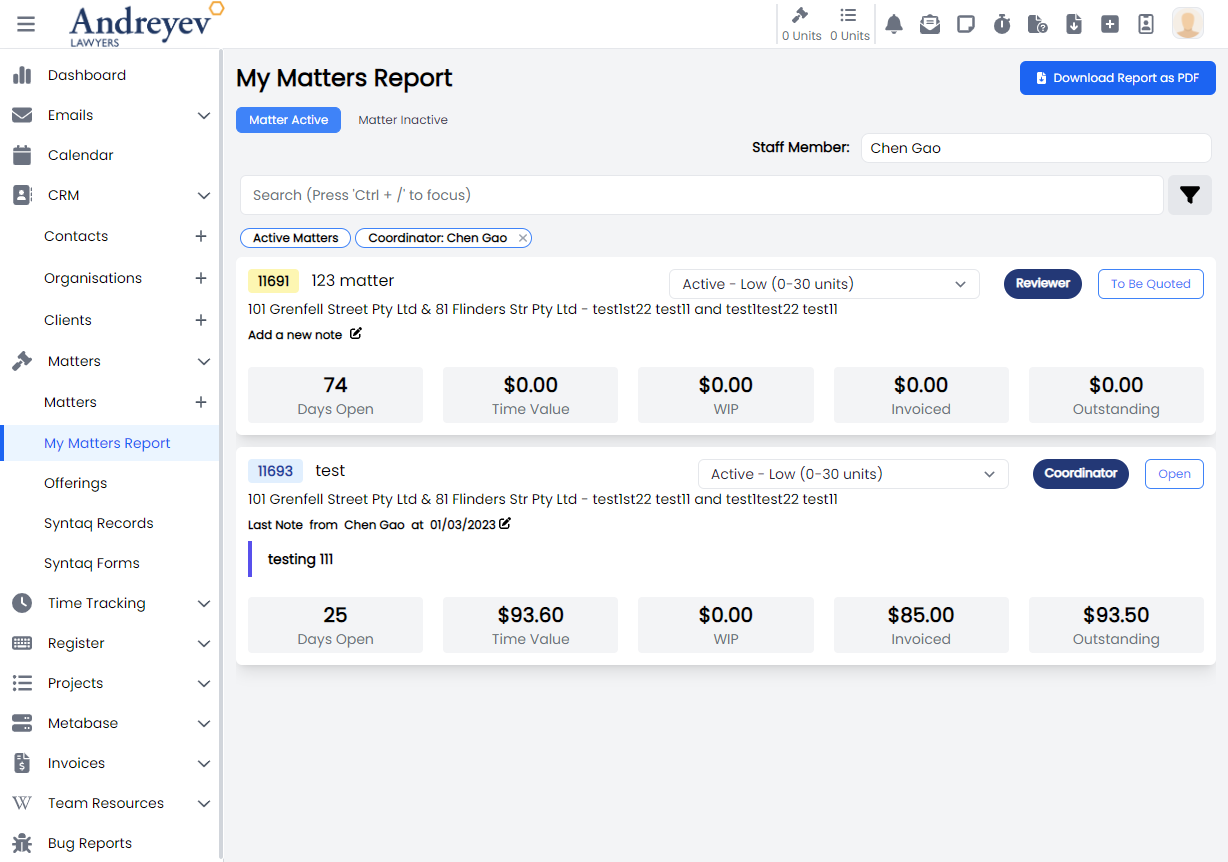Click the plus icon next to Contacts

pyautogui.click(x=201, y=236)
